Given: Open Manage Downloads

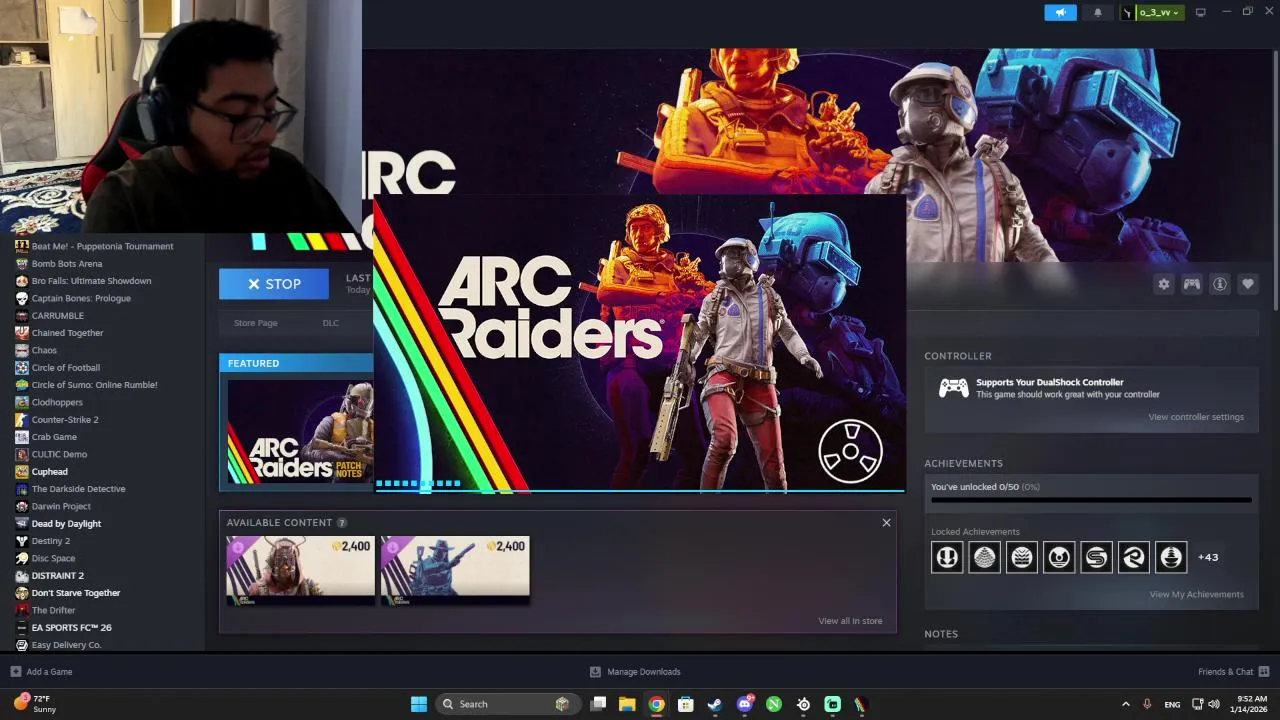Looking at the screenshot, I should (x=635, y=672).
